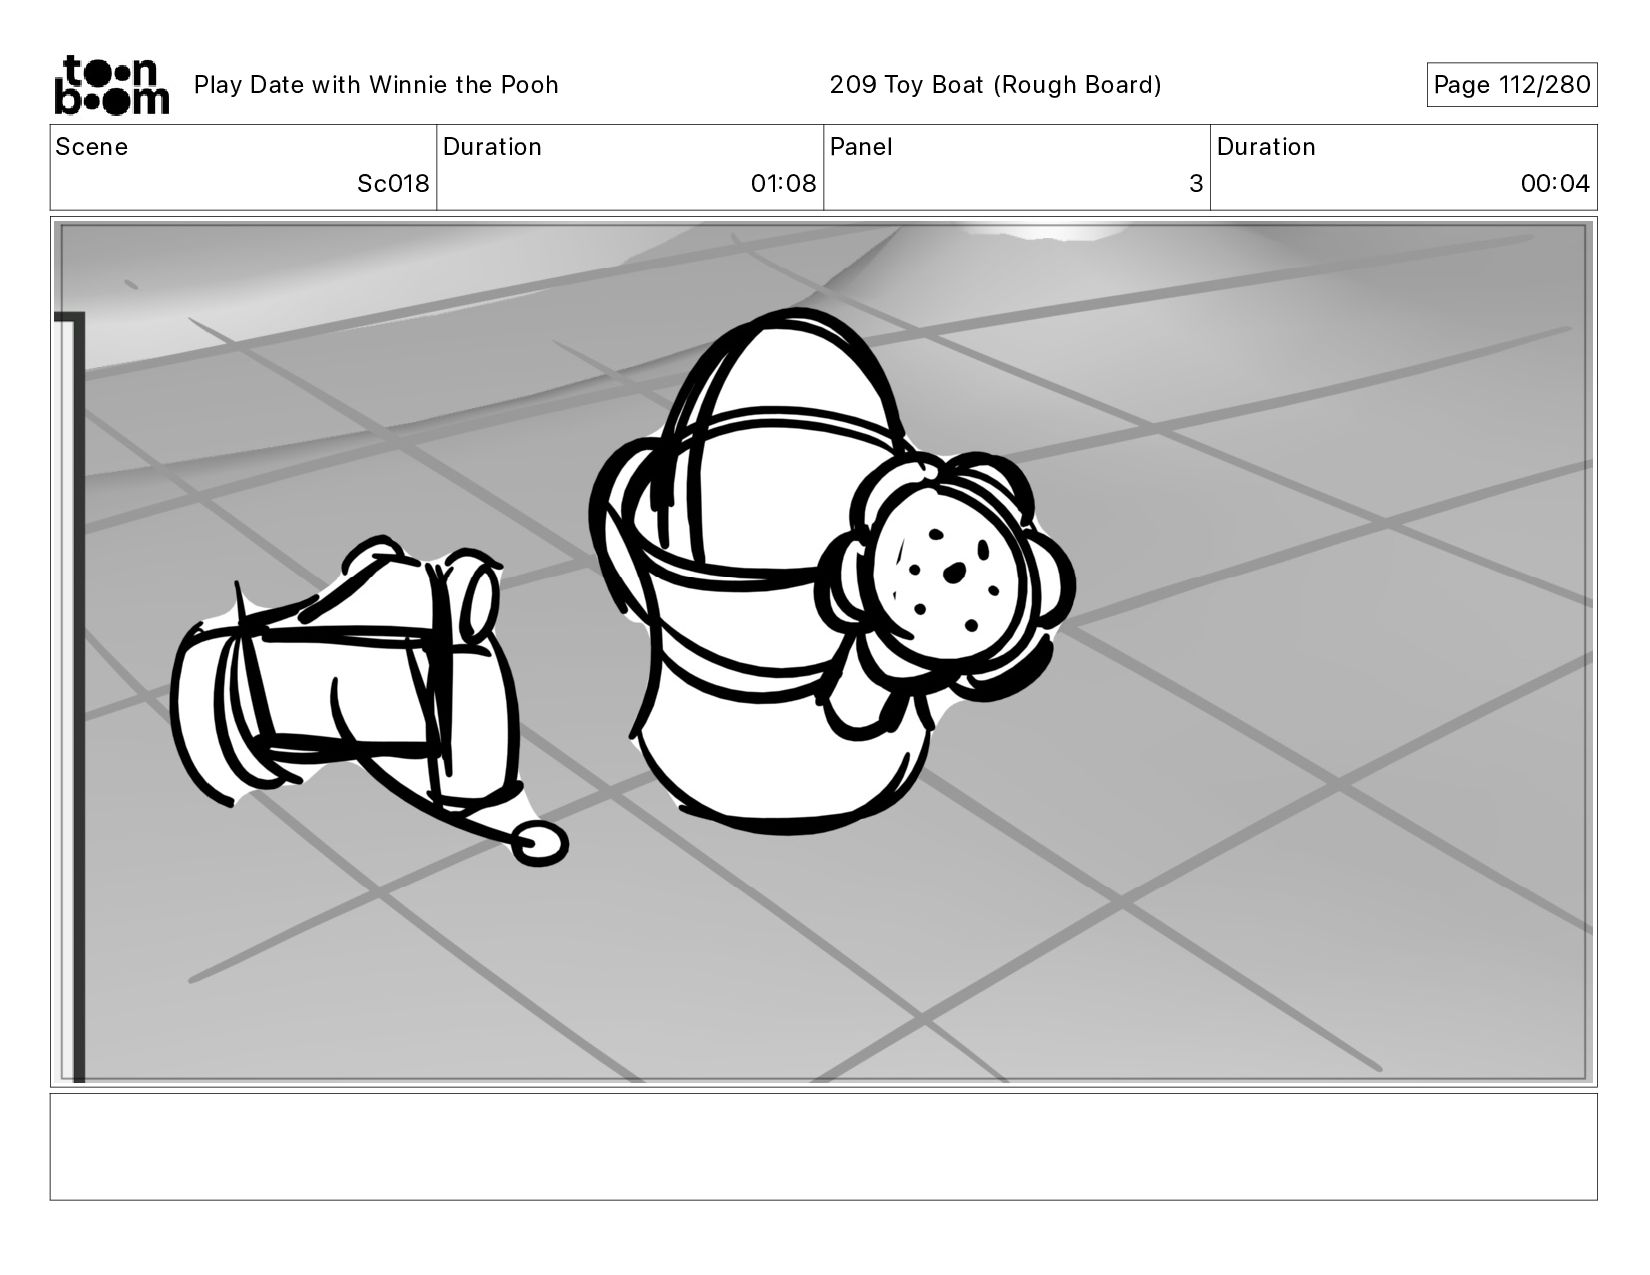1650x1275 pixels.
Task: Select the "209 Toy Boat (Rough Board)" text
Action: (x=995, y=85)
